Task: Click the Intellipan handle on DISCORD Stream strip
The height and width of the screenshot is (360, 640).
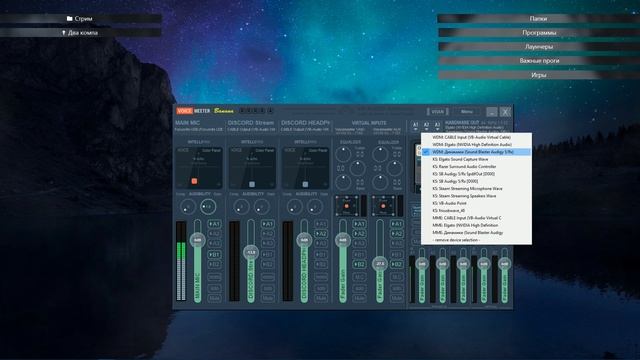Action: coord(252,184)
